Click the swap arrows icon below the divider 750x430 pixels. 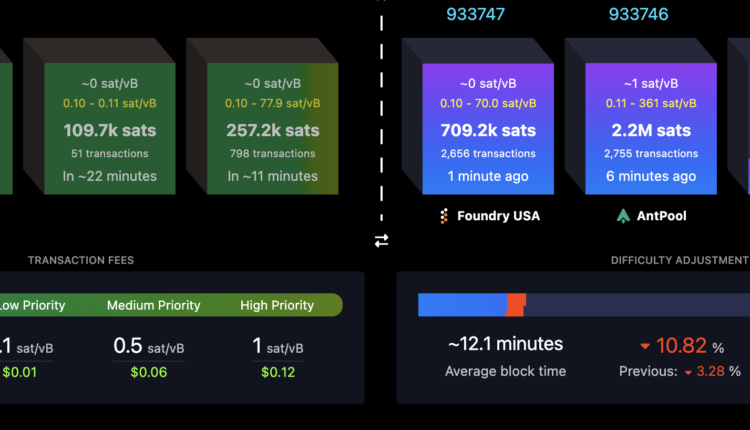click(x=381, y=240)
